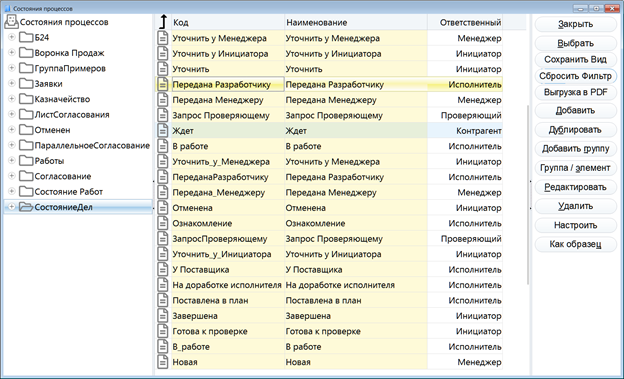Click the Дублировать button
This screenshot has width=624, height=379.
click(575, 129)
